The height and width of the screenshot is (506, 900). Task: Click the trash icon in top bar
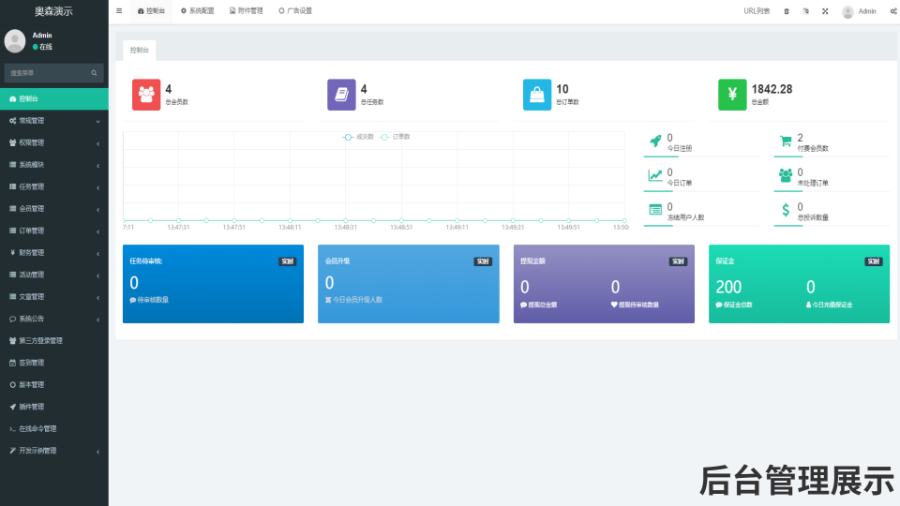coord(786,11)
